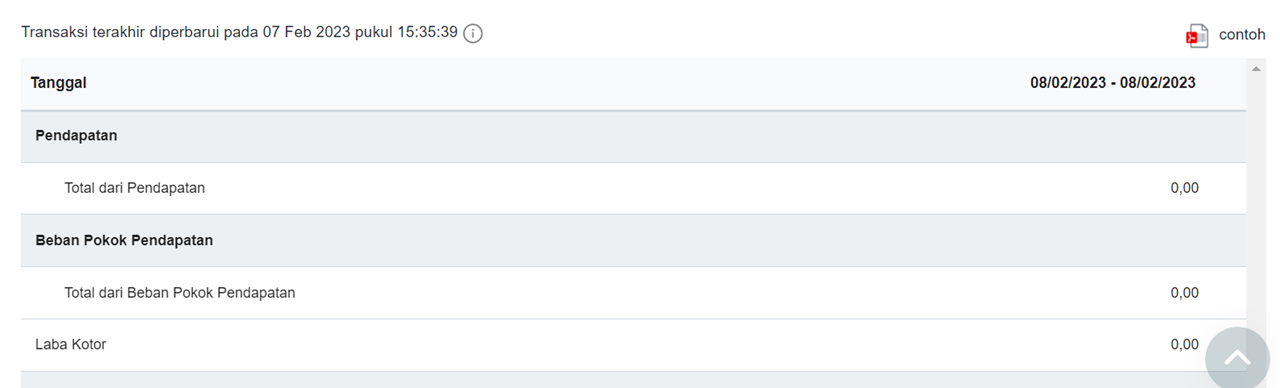Click the 08/02/2023 - 08/02/2023 date range header
This screenshot has height=388, width=1280.
coord(1113,83)
